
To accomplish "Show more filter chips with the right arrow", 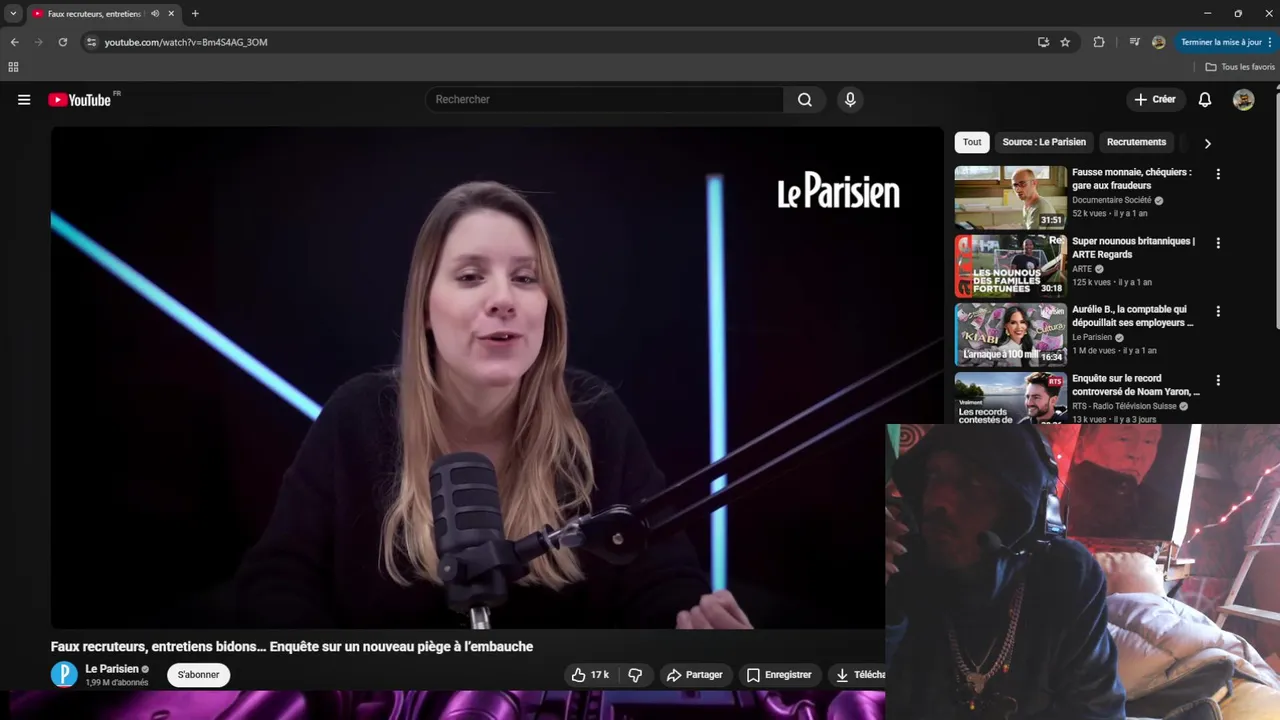I will click(x=1207, y=143).
